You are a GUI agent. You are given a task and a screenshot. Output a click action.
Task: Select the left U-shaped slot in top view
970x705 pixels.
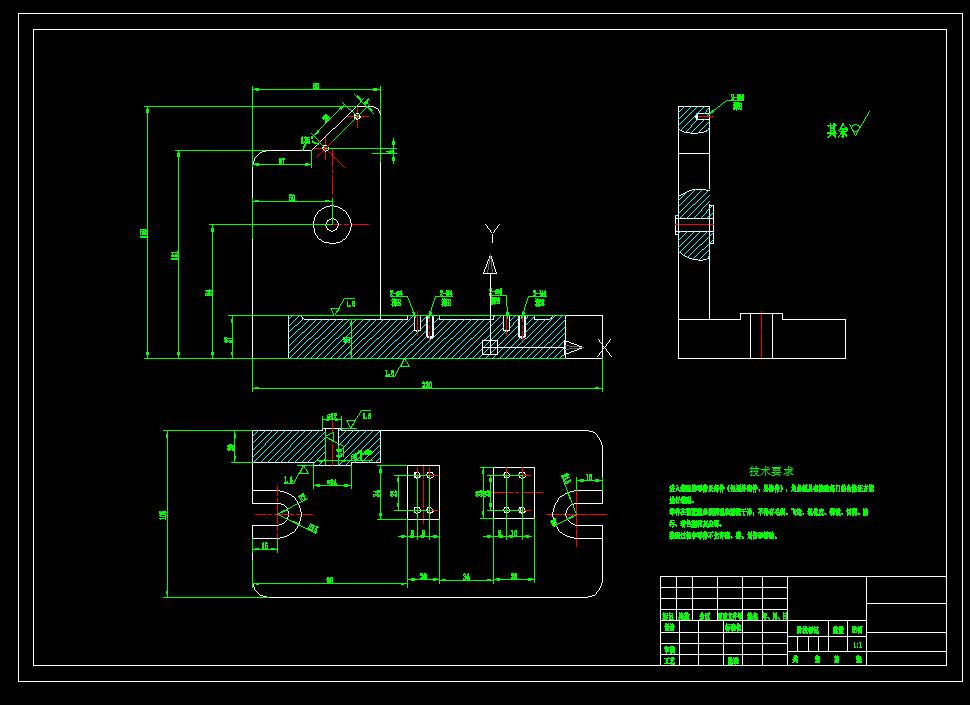(x=277, y=515)
